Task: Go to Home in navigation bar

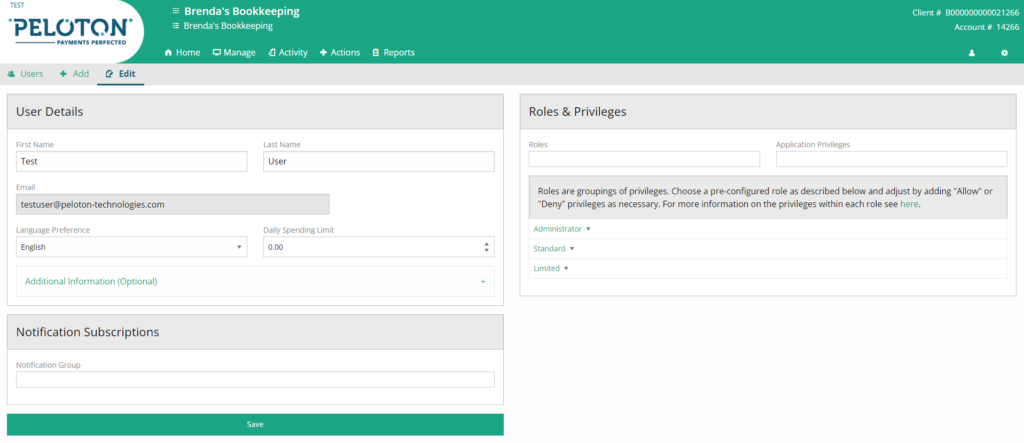Action: coord(182,53)
